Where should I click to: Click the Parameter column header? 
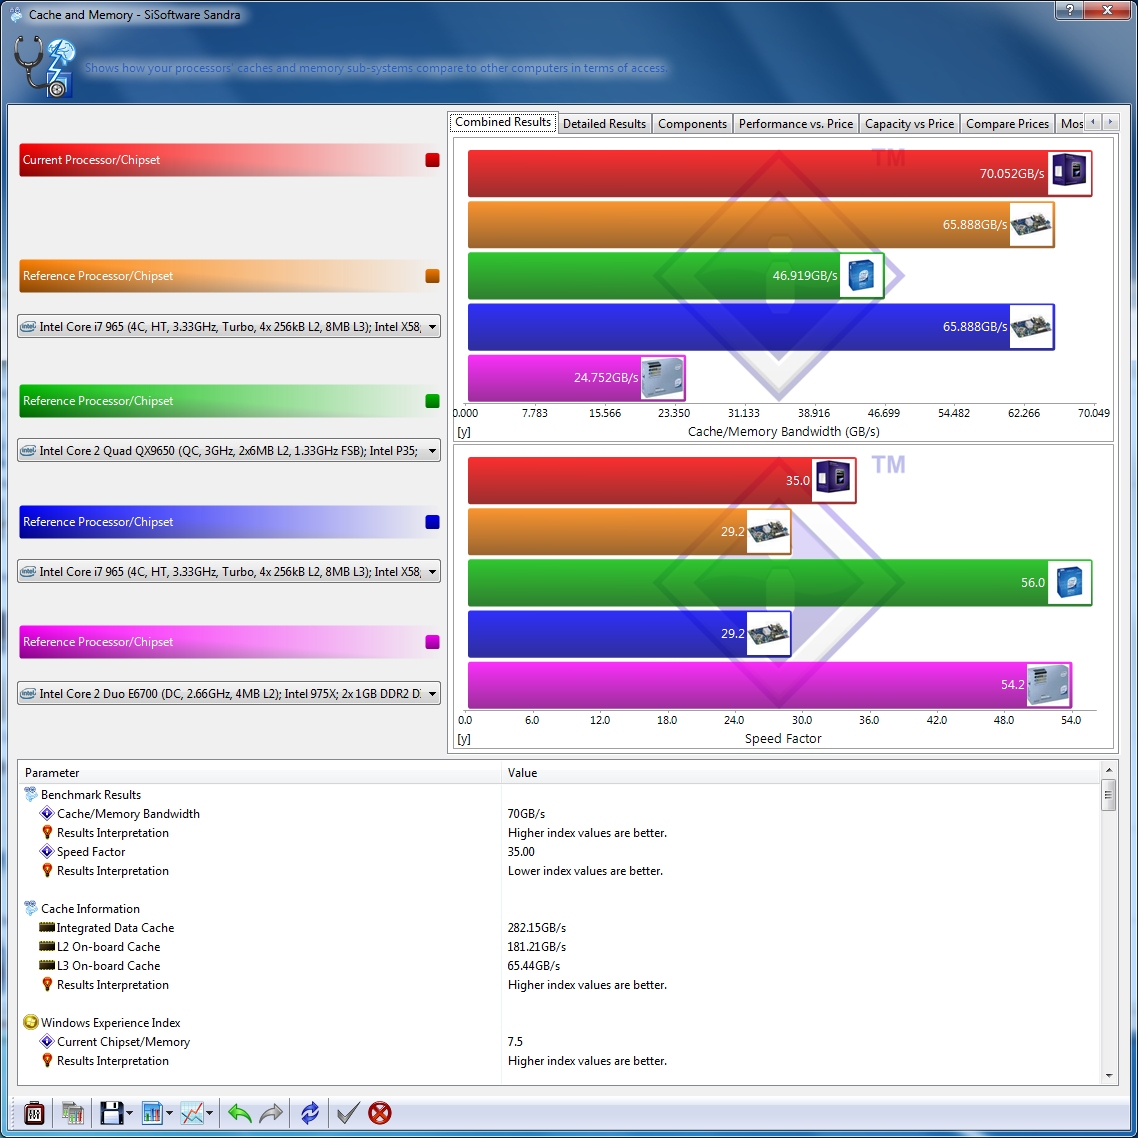(x=260, y=773)
